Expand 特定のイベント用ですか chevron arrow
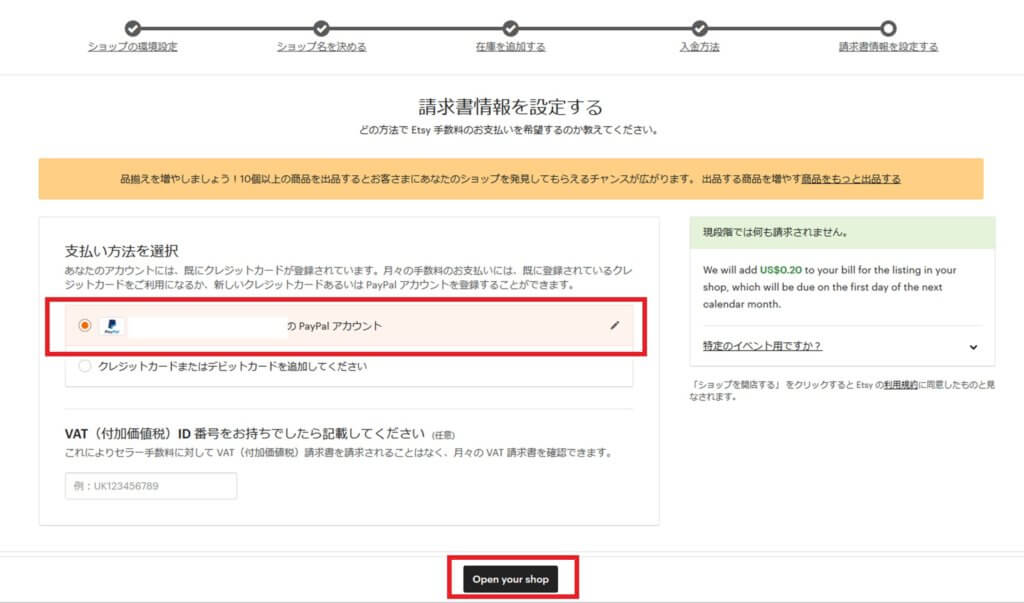Screen dimensions: 1024x603 [x=973, y=347]
